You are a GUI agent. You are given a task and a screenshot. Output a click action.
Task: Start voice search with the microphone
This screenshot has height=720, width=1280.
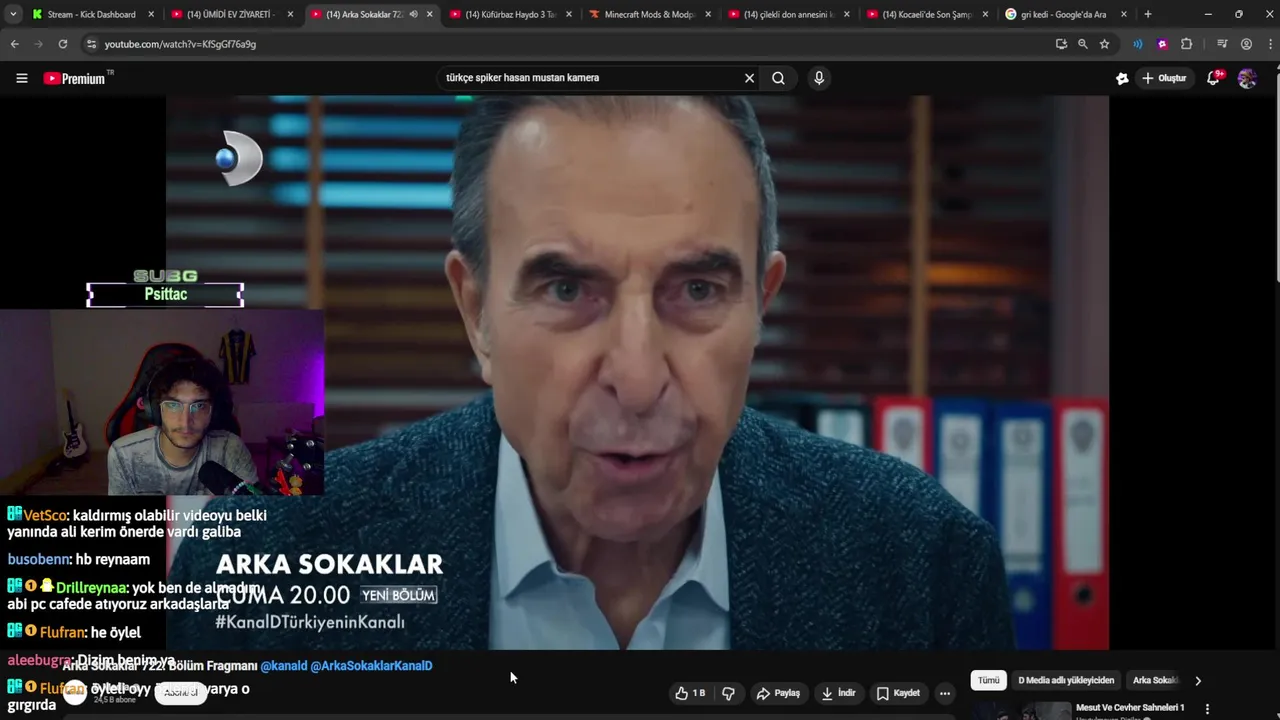(819, 78)
